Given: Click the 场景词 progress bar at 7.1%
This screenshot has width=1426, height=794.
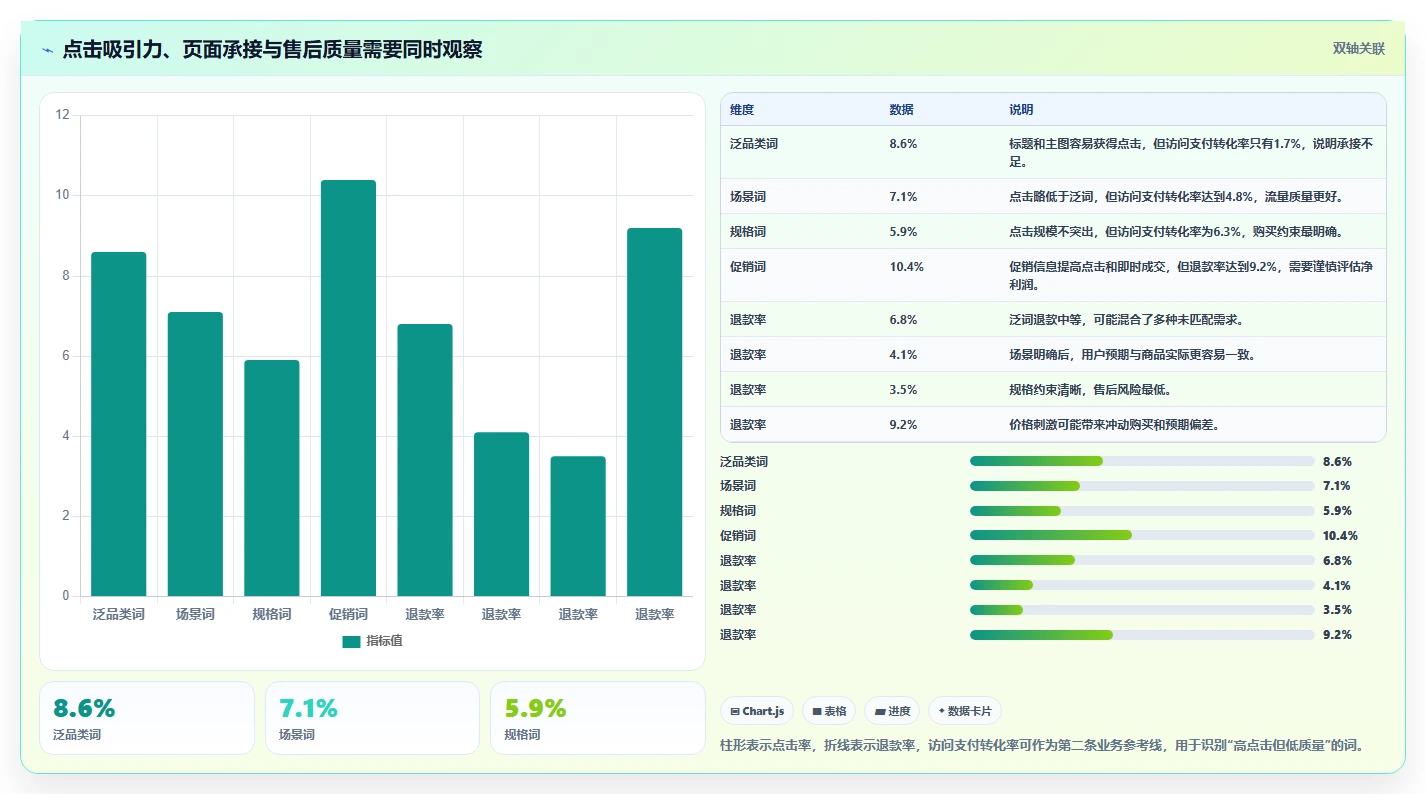Looking at the screenshot, I should click(x=1142, y=486).
